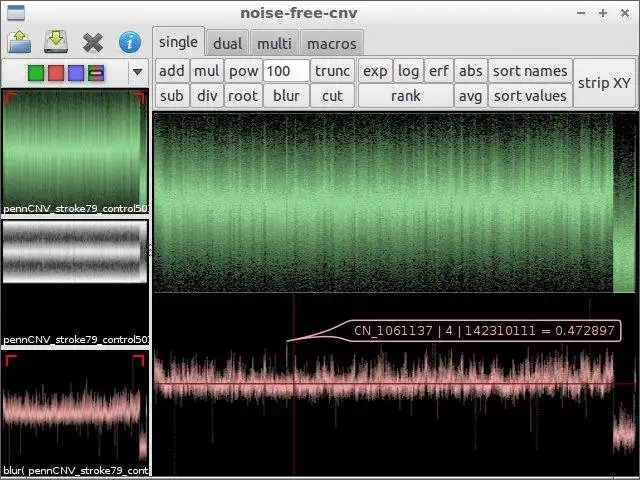Click the root button
This screenshot has height=480, width=640.
click(243, 96)
